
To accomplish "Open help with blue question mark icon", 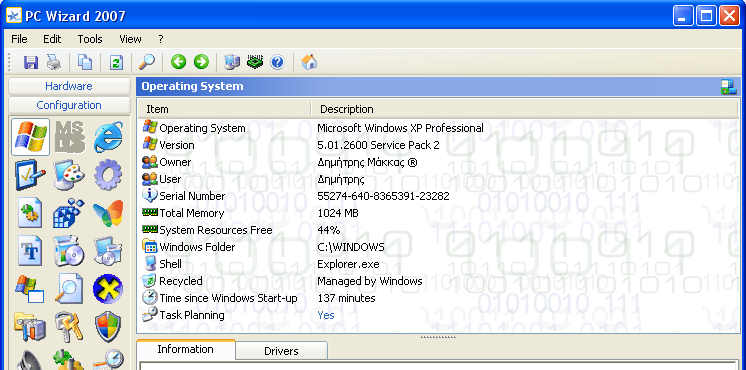I will (x=277, y=62).
